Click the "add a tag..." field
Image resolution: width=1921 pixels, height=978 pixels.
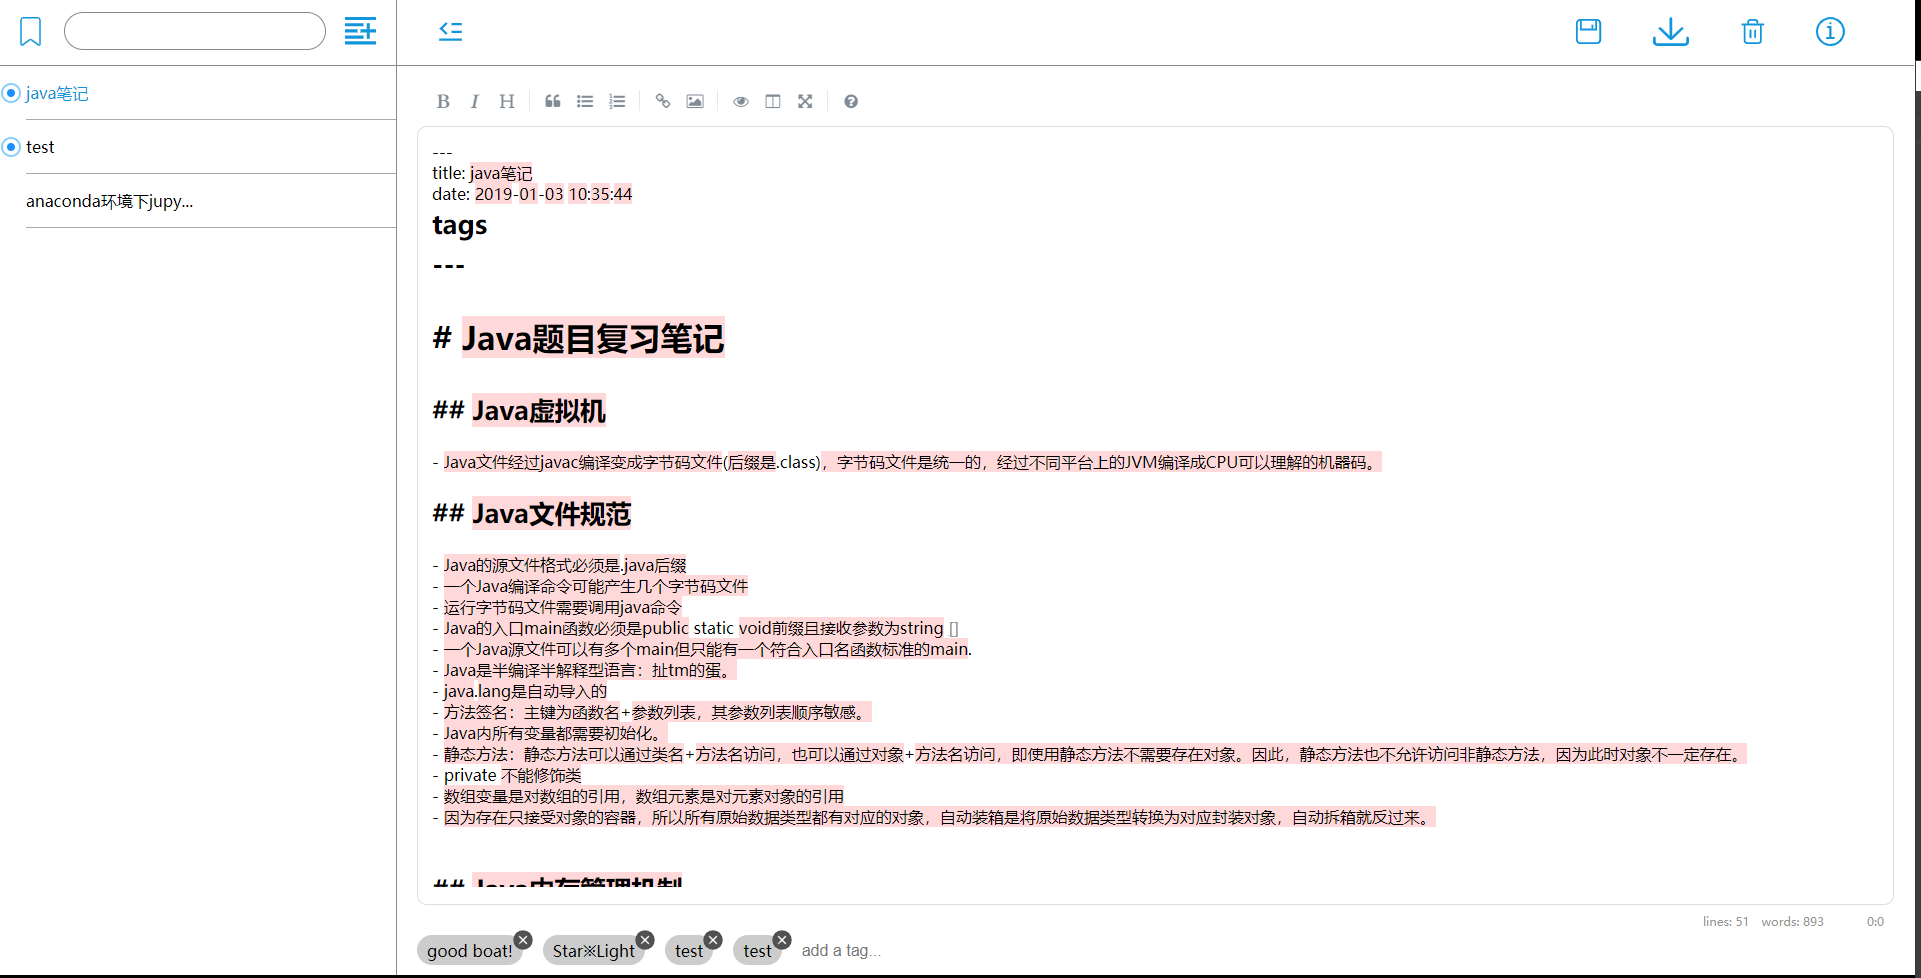[x=841, y=950]
